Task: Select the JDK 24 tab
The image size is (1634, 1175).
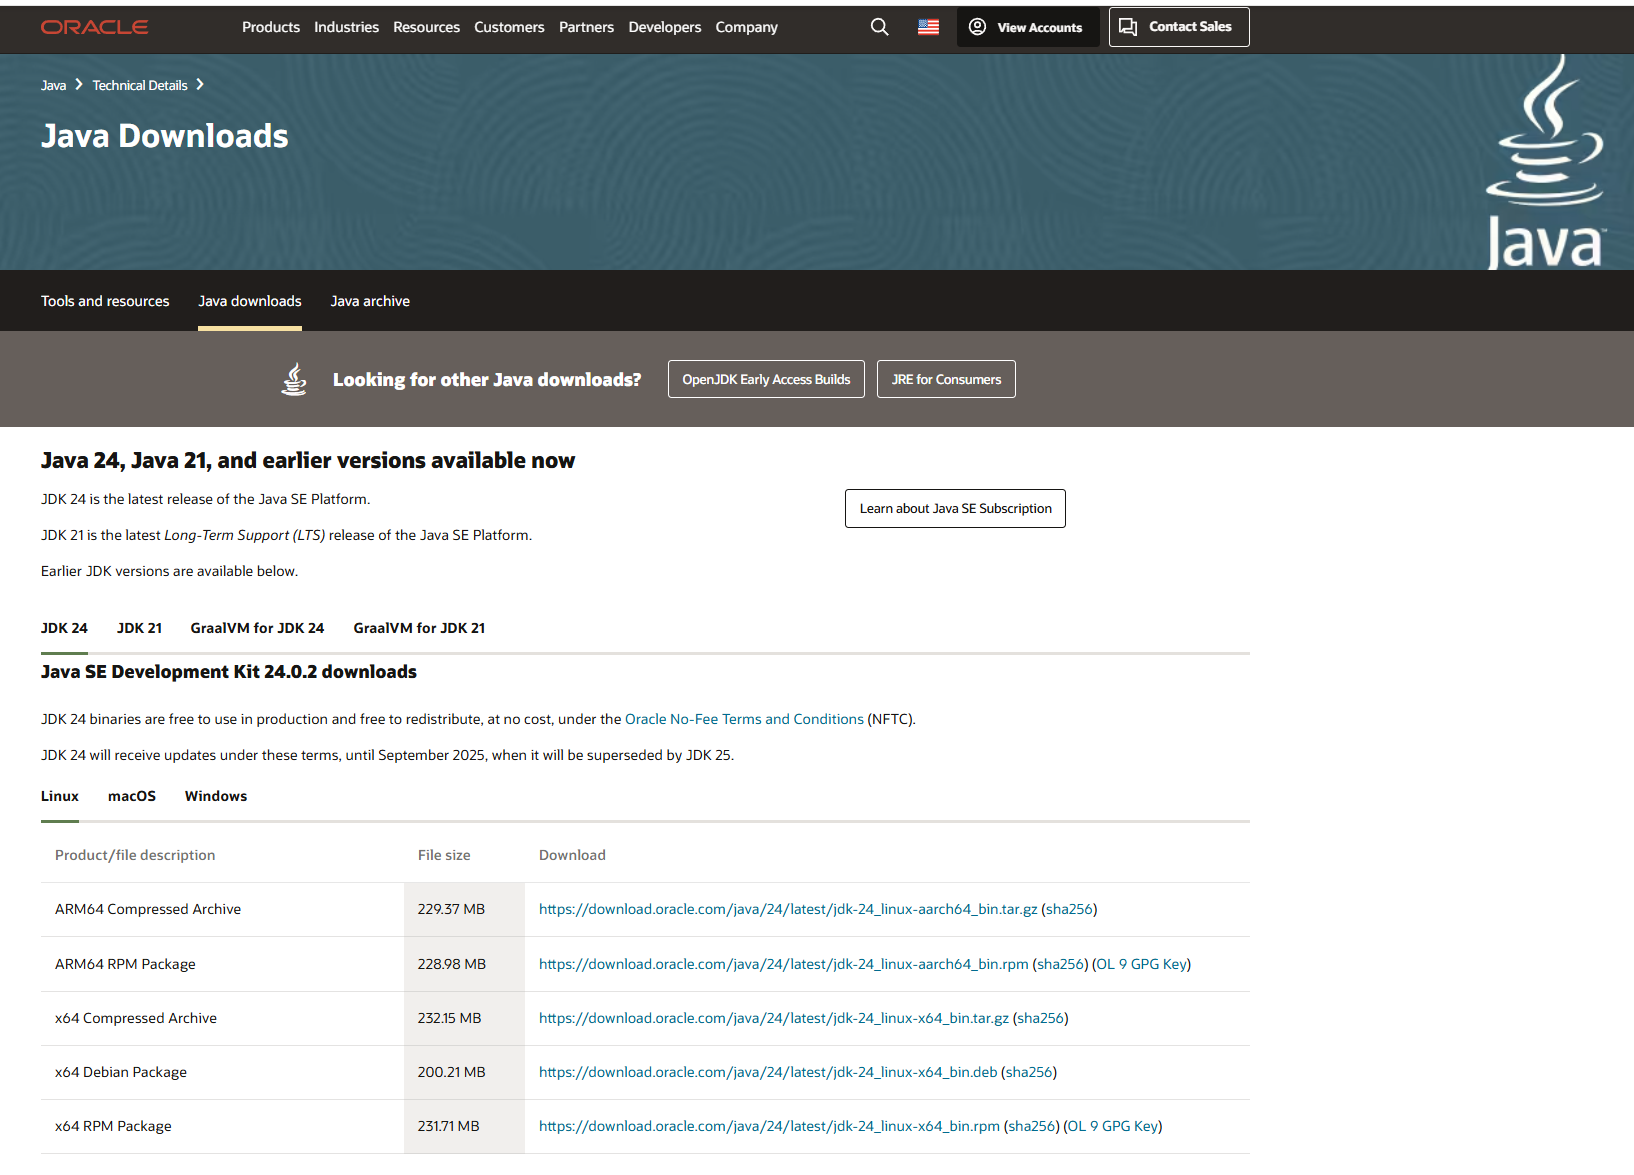Action: coord(64,628)
